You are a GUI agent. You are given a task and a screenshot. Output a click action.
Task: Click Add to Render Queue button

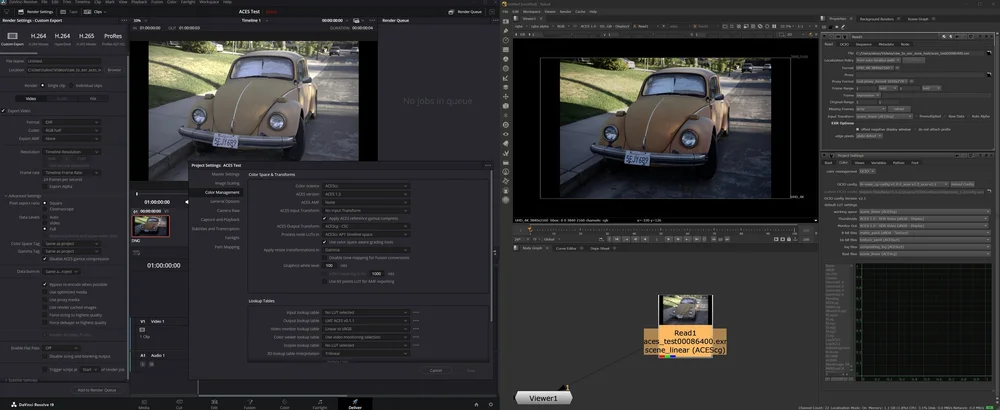click(97, 389)
